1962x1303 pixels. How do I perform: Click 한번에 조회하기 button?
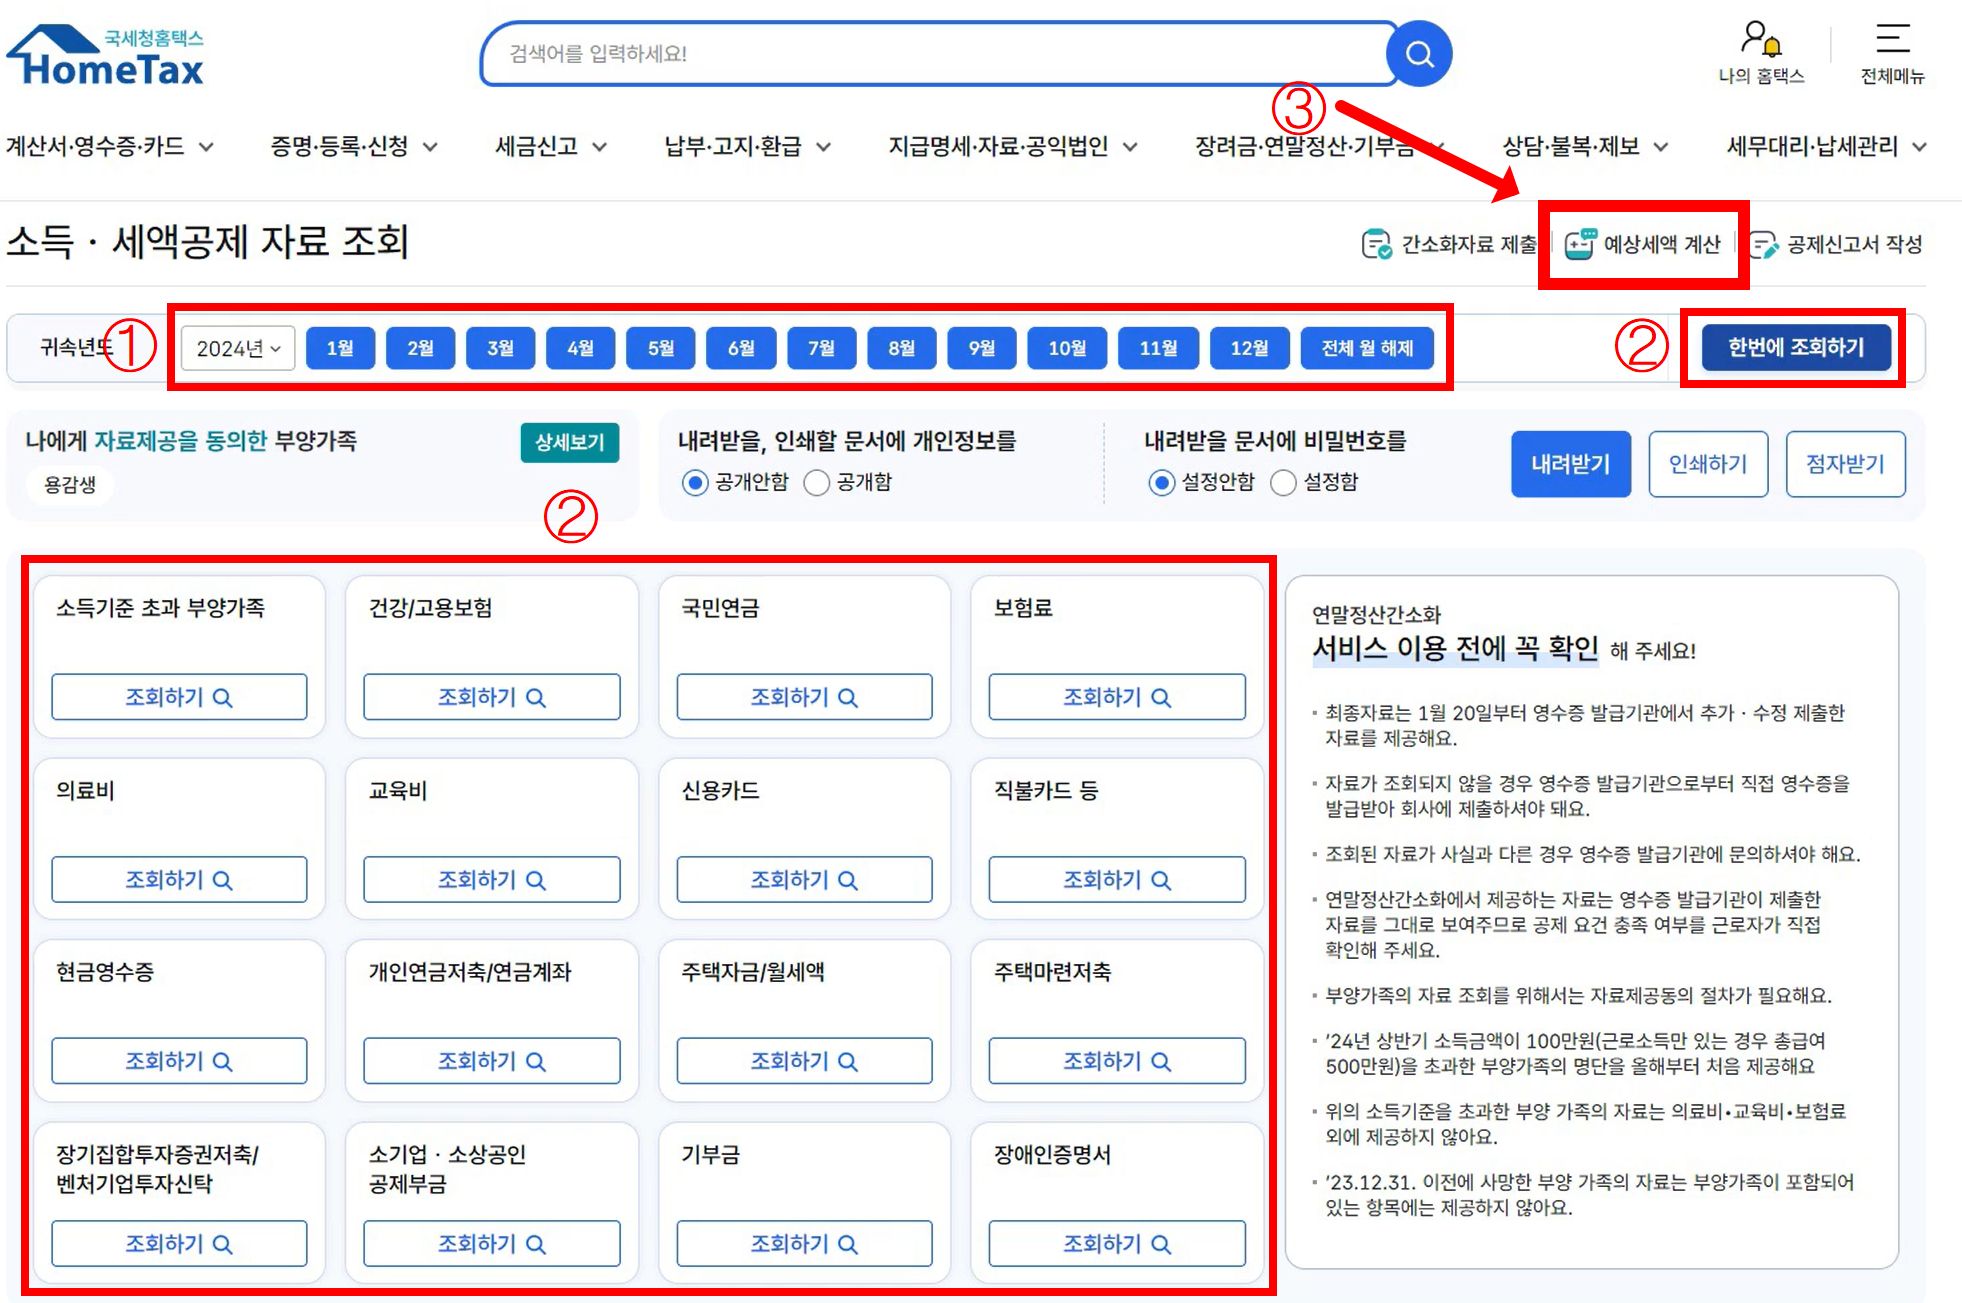(x=1795, y=347)
